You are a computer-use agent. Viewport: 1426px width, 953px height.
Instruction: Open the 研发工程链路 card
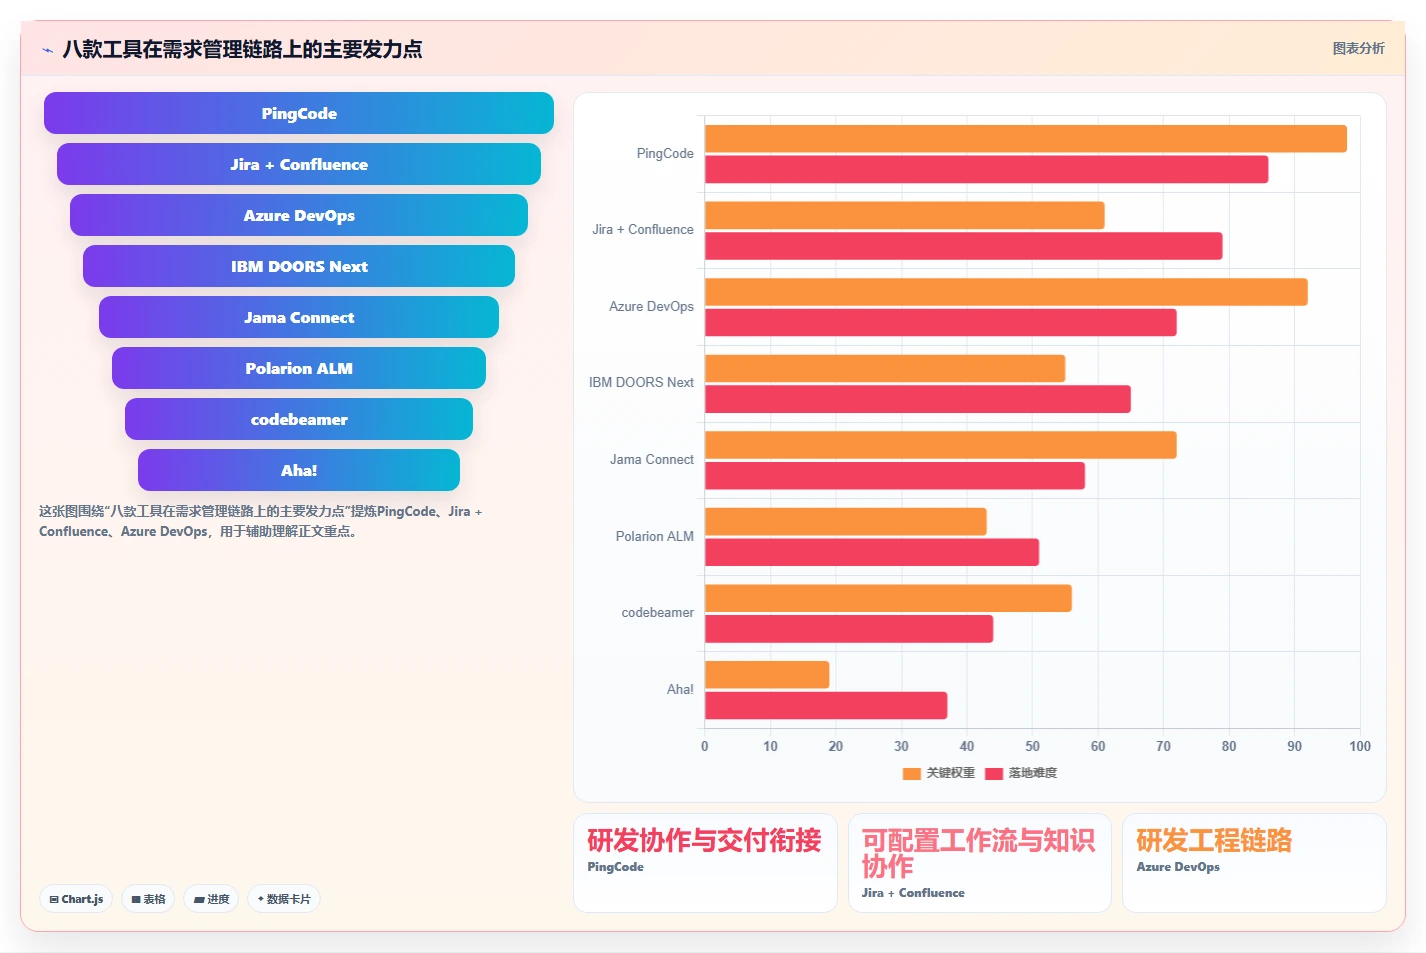pyautogui.click(x=1254, y=863)
